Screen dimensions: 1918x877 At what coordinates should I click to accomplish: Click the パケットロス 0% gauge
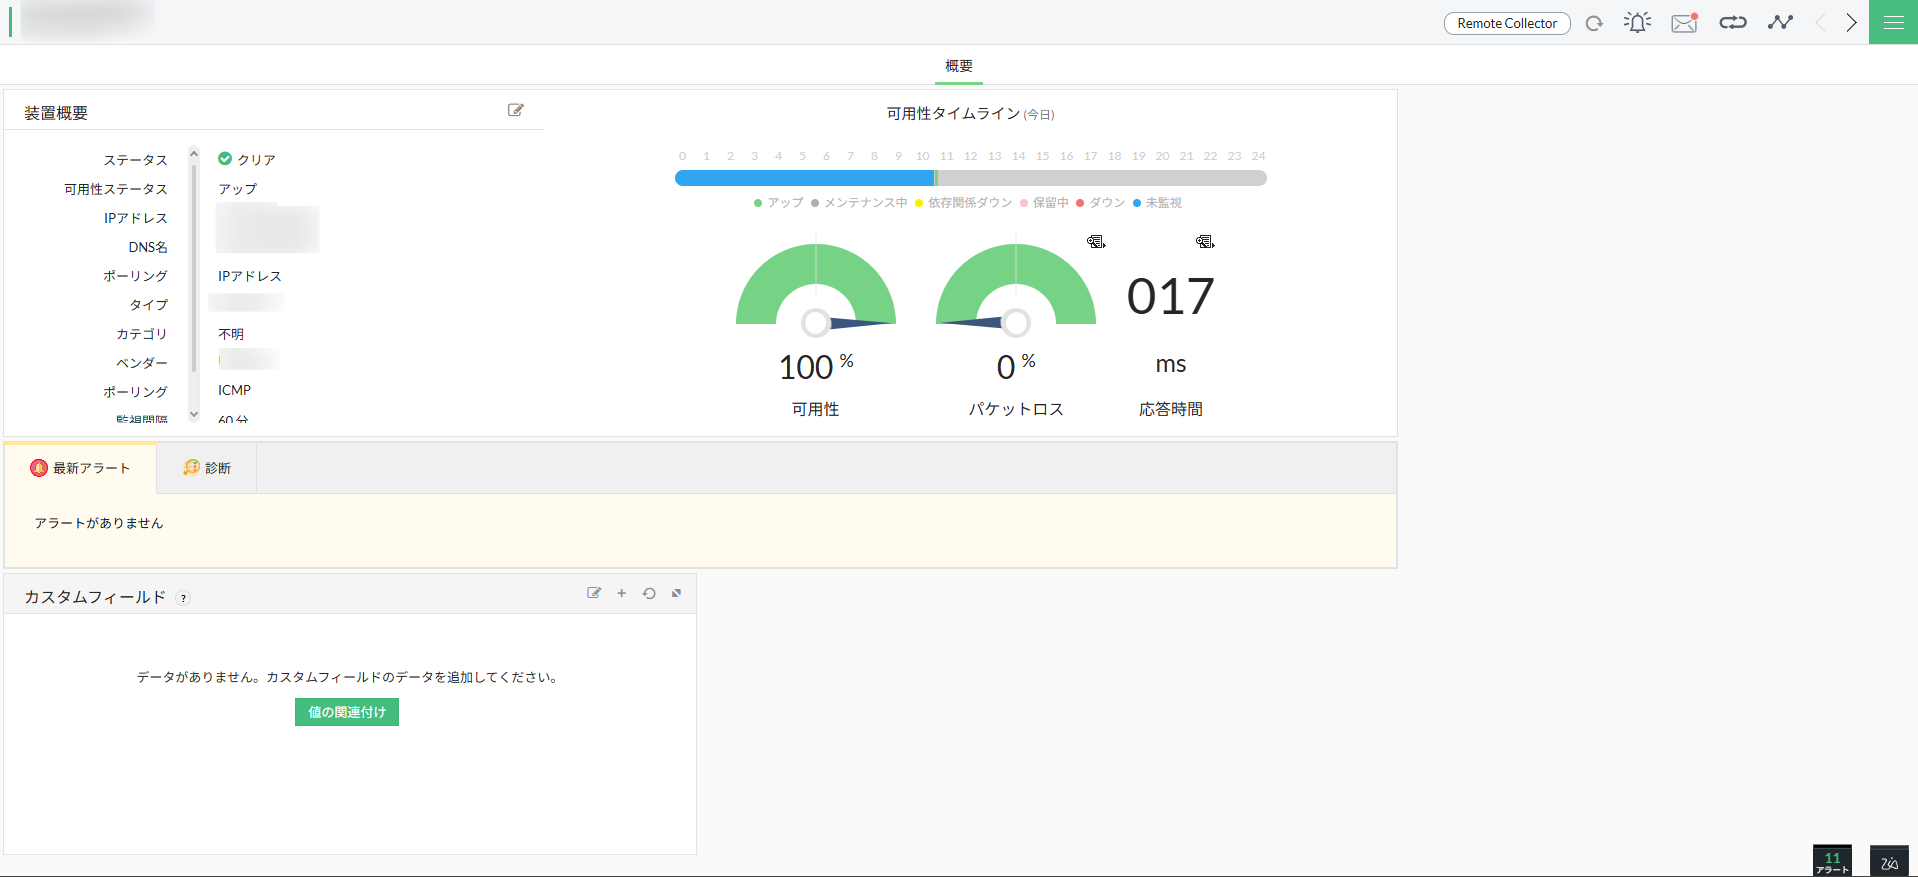pos(1016,290)
